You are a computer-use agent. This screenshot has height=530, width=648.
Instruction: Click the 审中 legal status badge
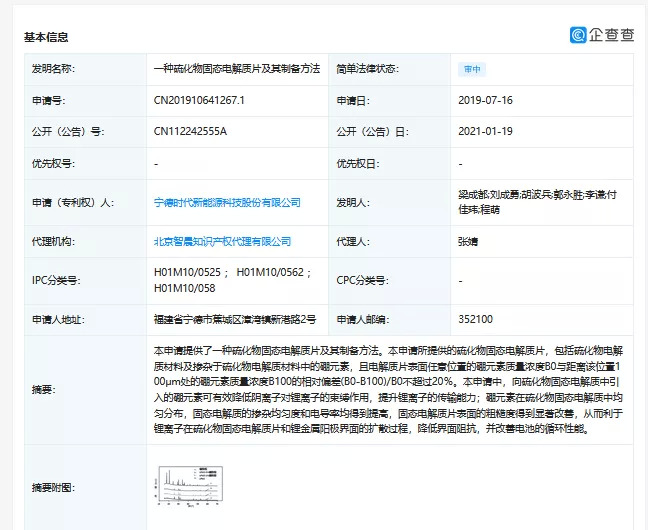click(472, 69)
